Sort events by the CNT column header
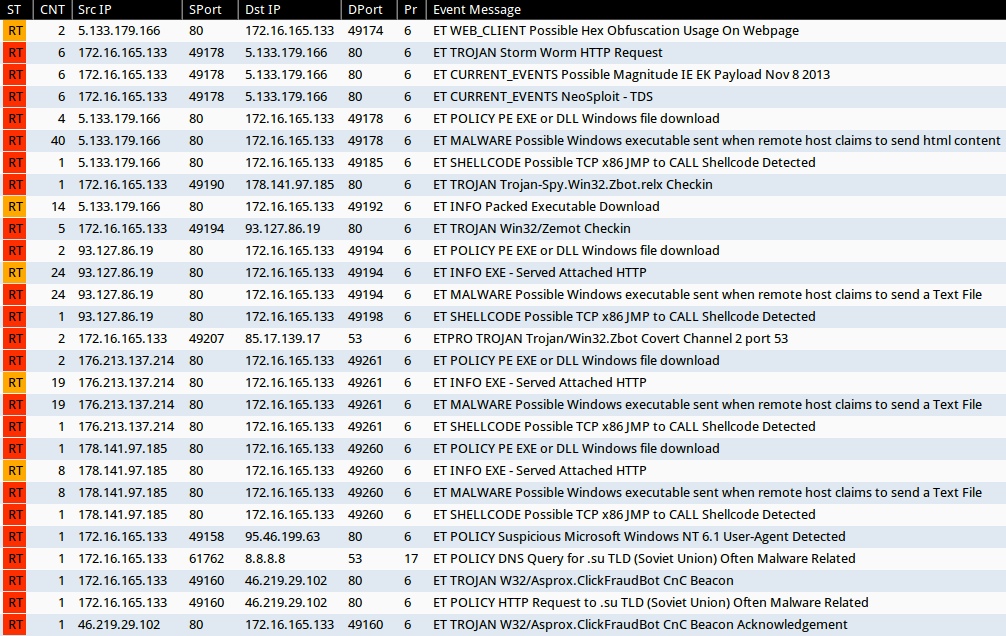 pyautogui.click(x=51, y=9)
